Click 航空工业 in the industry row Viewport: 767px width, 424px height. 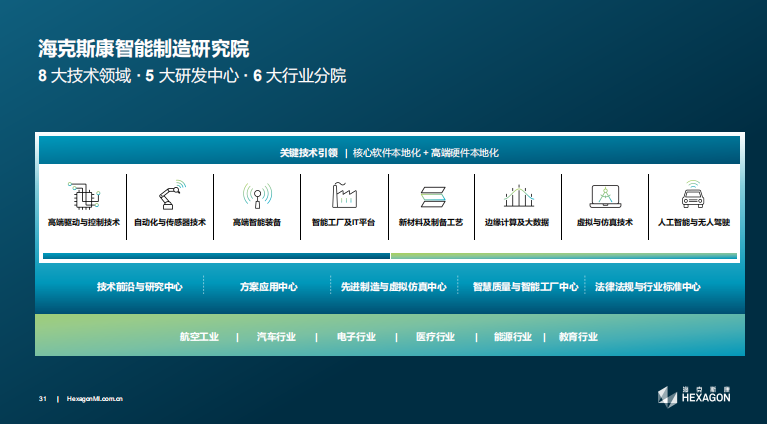[199, 337]
